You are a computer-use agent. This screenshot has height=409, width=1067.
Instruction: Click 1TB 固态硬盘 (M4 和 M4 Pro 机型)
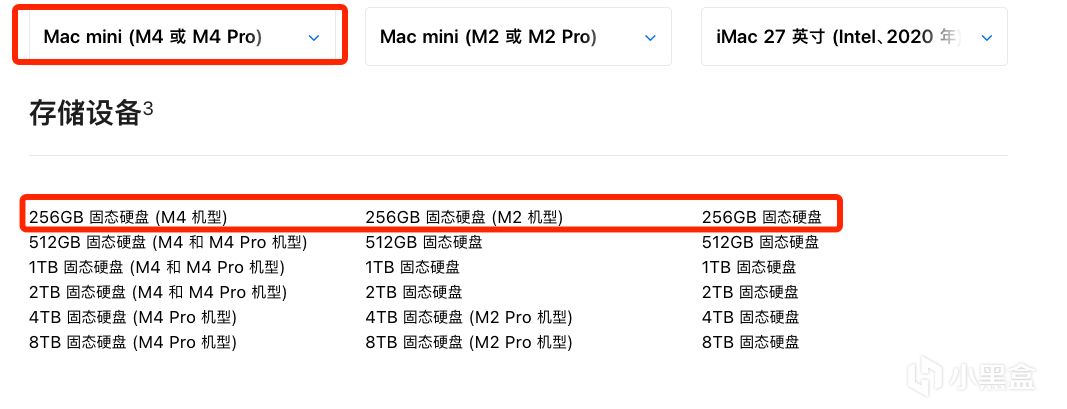tap(157, 267)
